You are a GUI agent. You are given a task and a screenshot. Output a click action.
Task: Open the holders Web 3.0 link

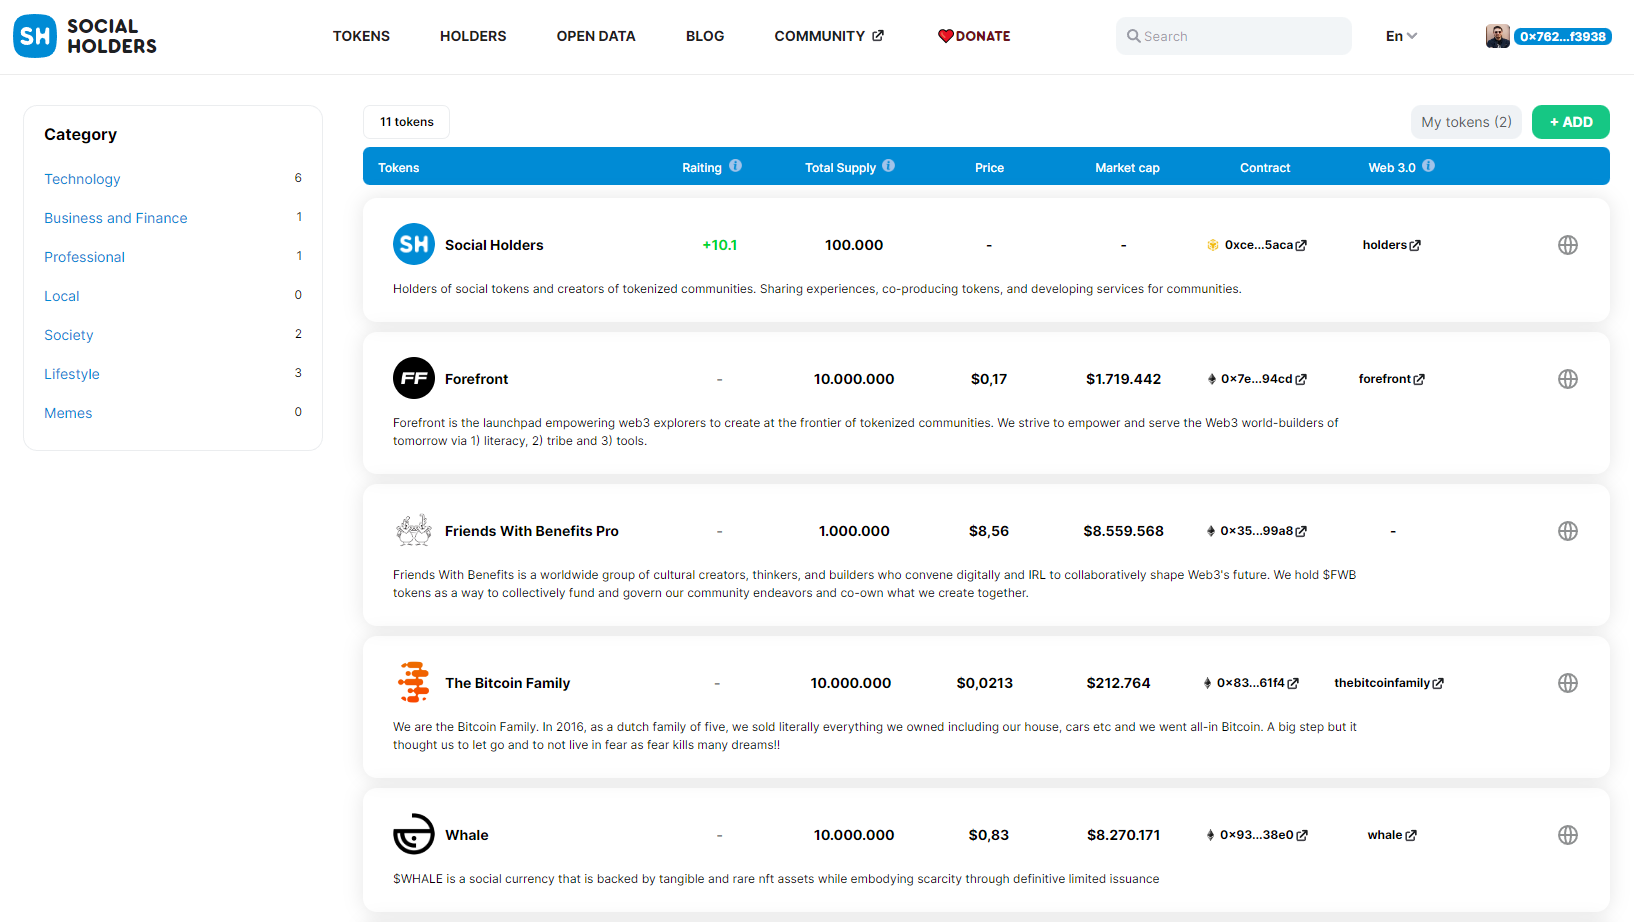(x=1392, y=245)
